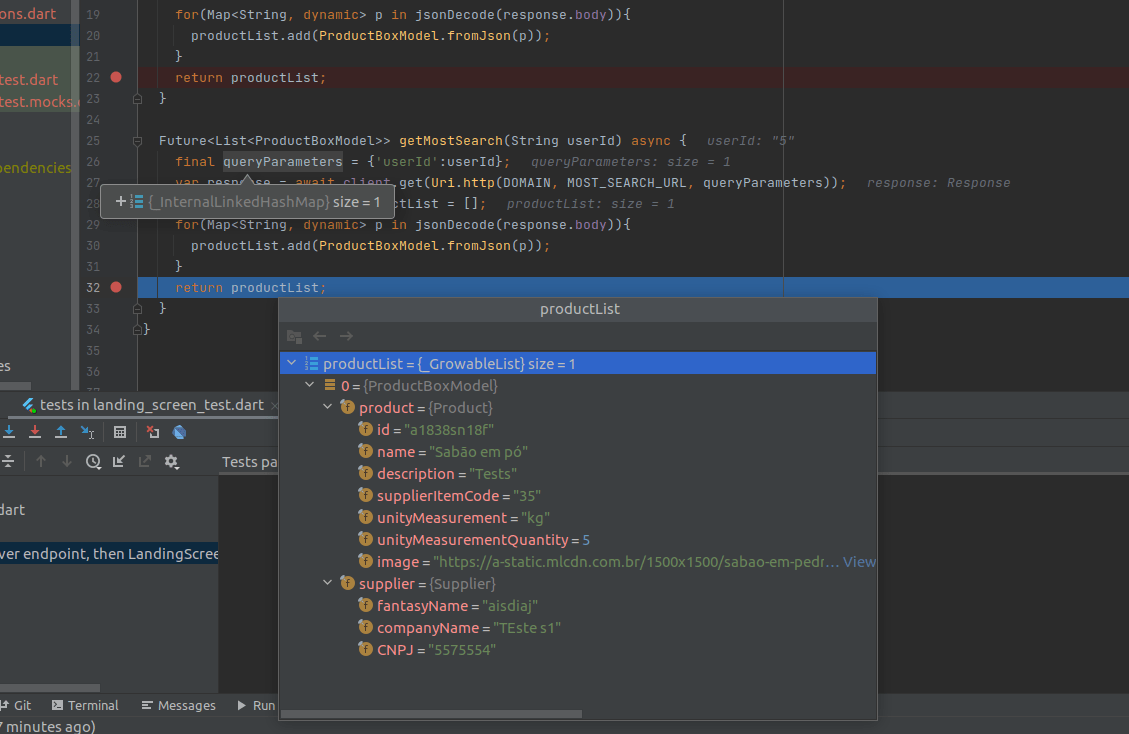Select the unityMeasurementQuantity = 5 row

[x=578, y=540]
